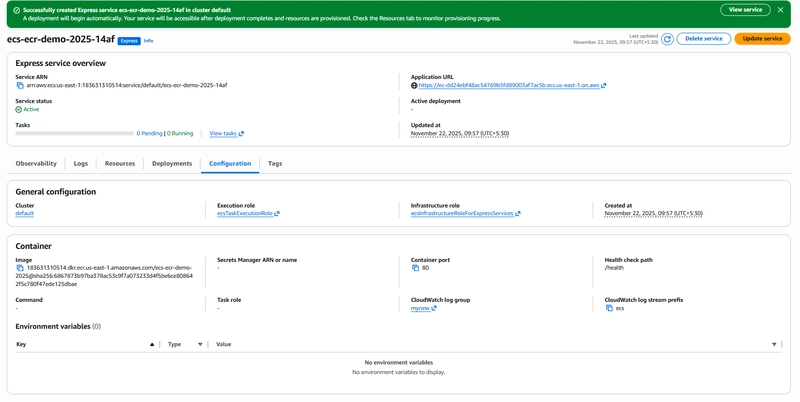Open the Info link beside Express badge
The image size is (800, 402).
149,41
